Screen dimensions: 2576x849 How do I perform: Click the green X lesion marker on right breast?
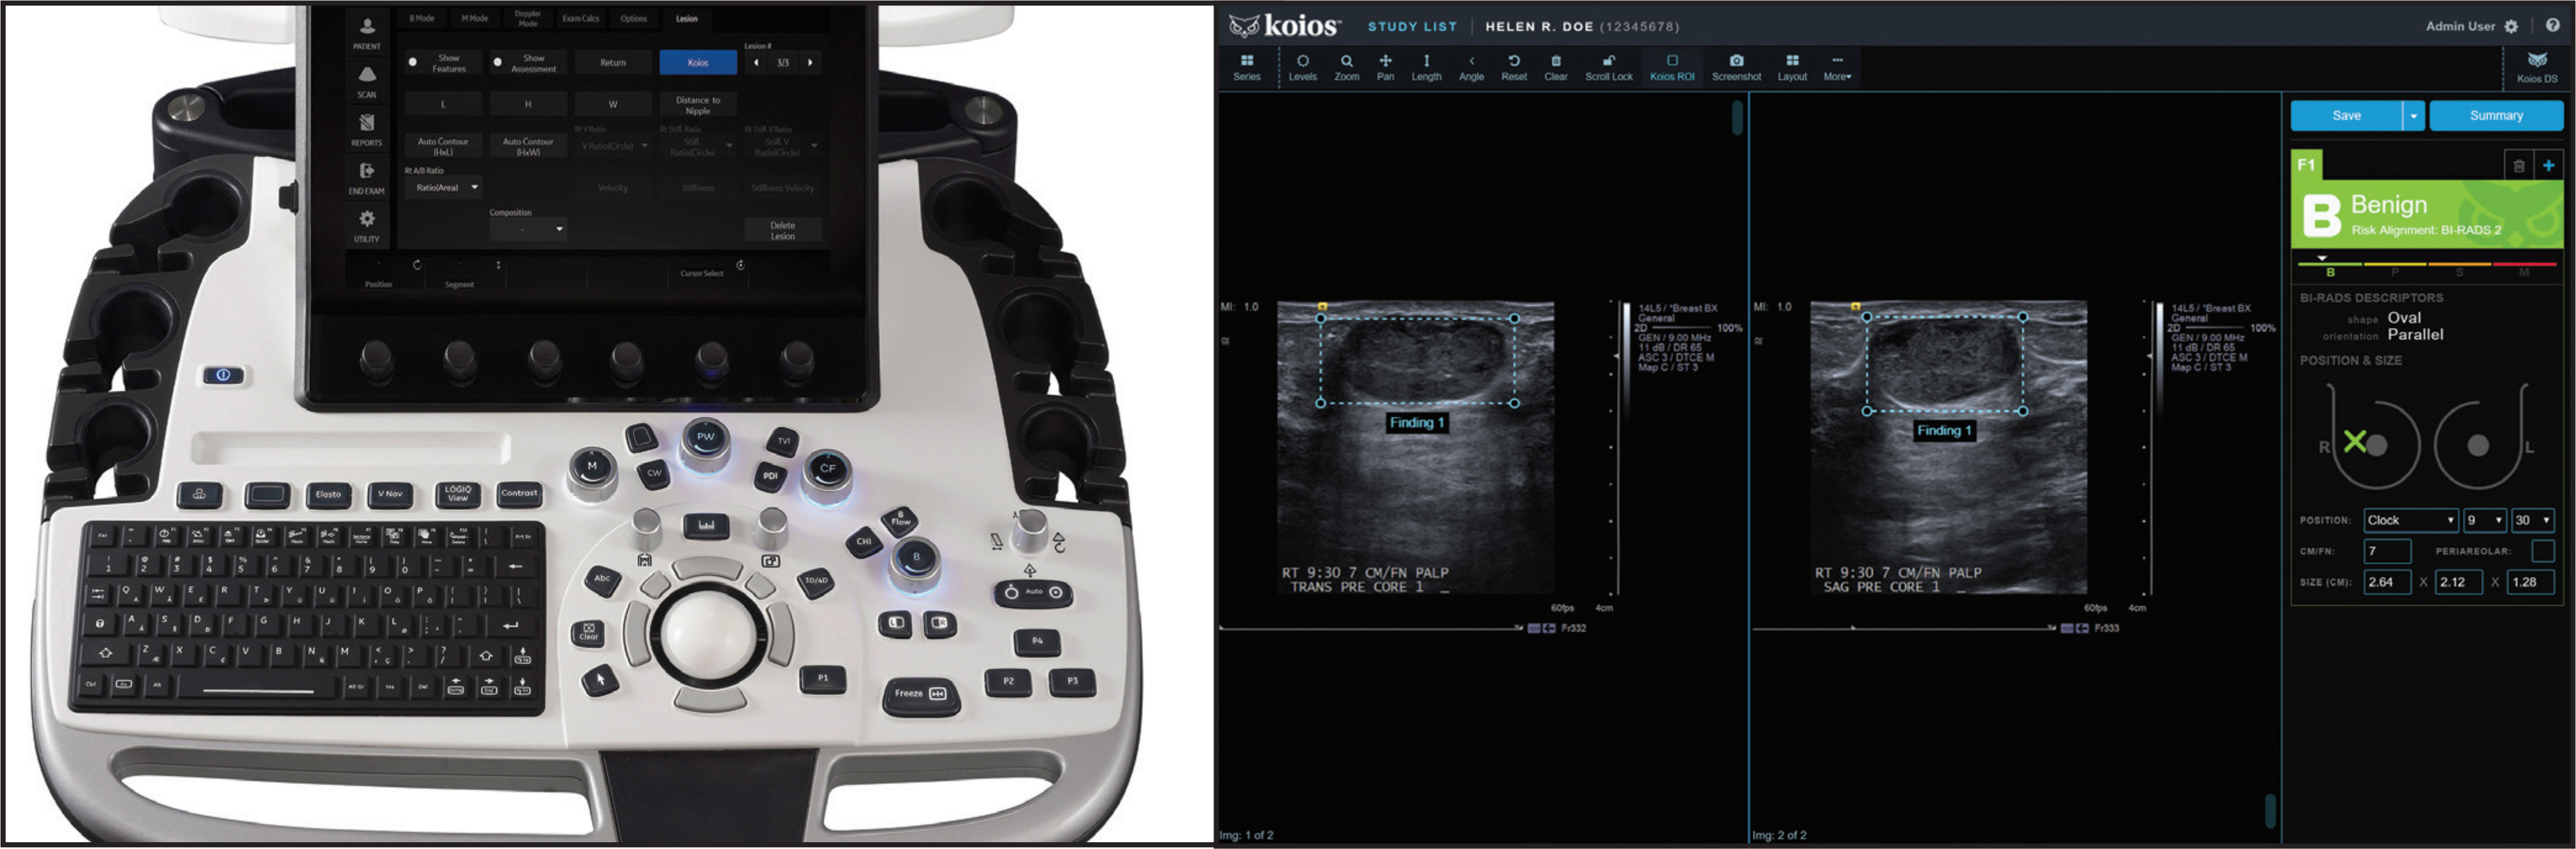pyautogui.click(x=2354, y=441)
